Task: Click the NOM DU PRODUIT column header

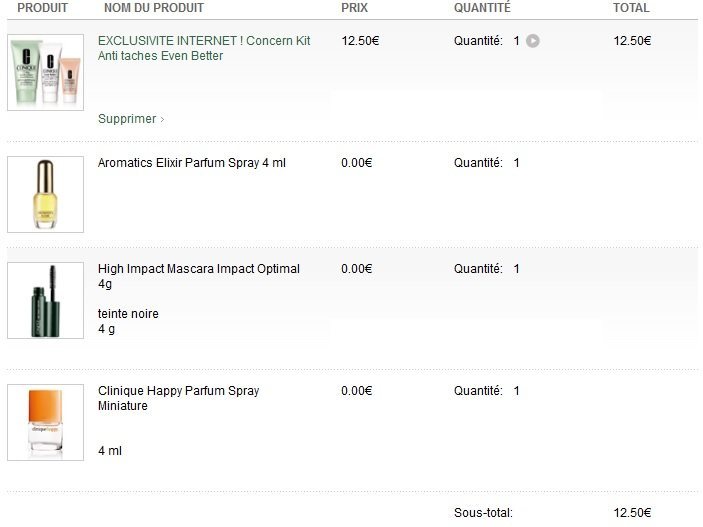Action: (x=153, y=8)
